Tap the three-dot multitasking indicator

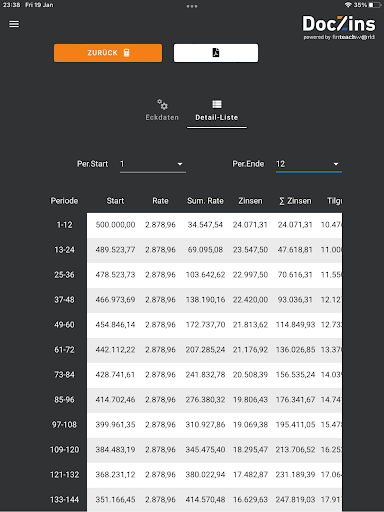coord(192,6)
